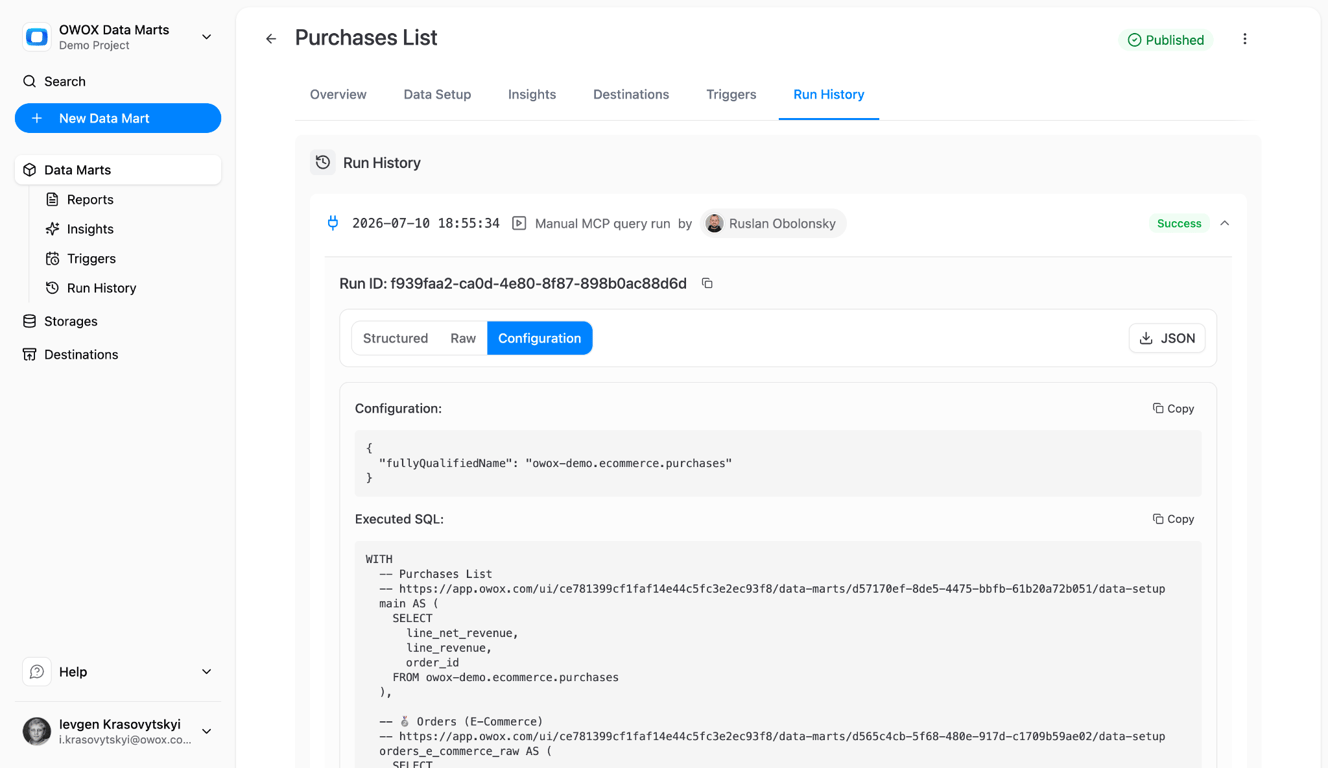Click the Reports document icon
Image resolution: width=1328 pixels, height=768 pixels.
52,199
